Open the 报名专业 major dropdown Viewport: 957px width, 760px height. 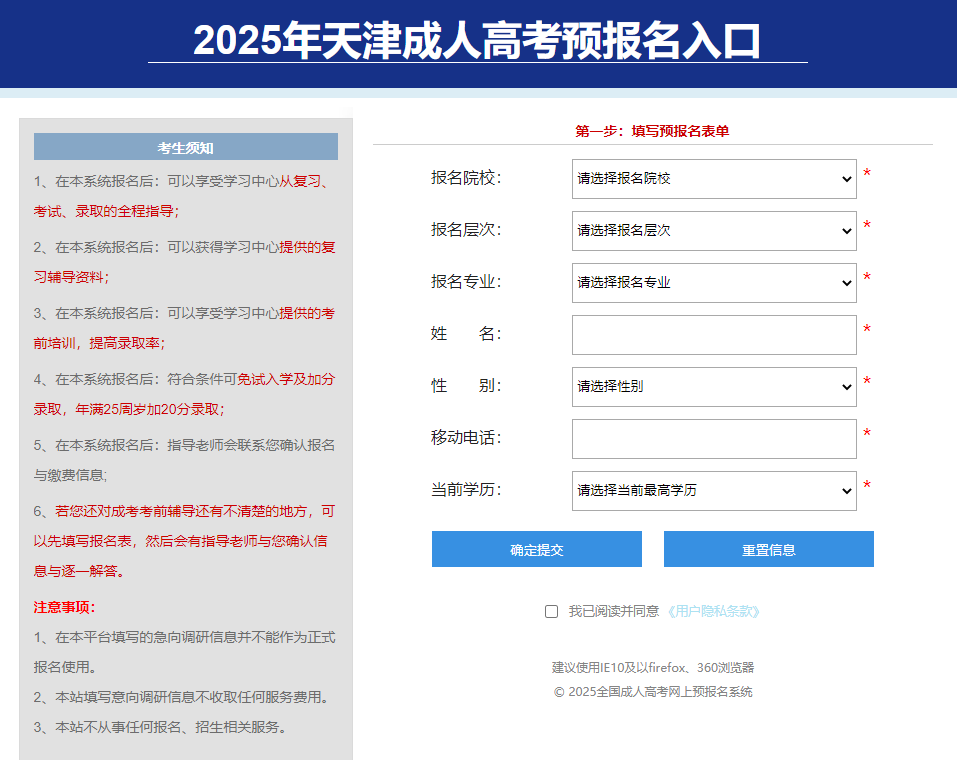tap(714, 283)
